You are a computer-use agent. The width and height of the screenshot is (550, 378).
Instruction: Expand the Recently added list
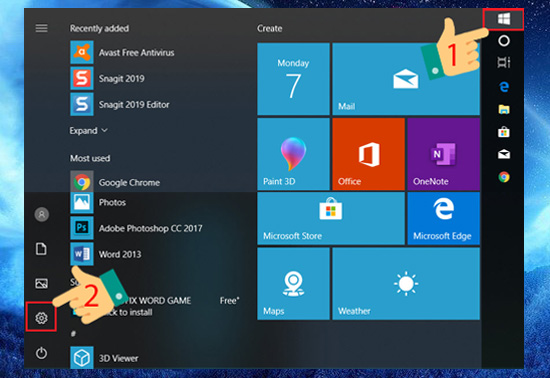pyautogui.click(x=88, y=130)
